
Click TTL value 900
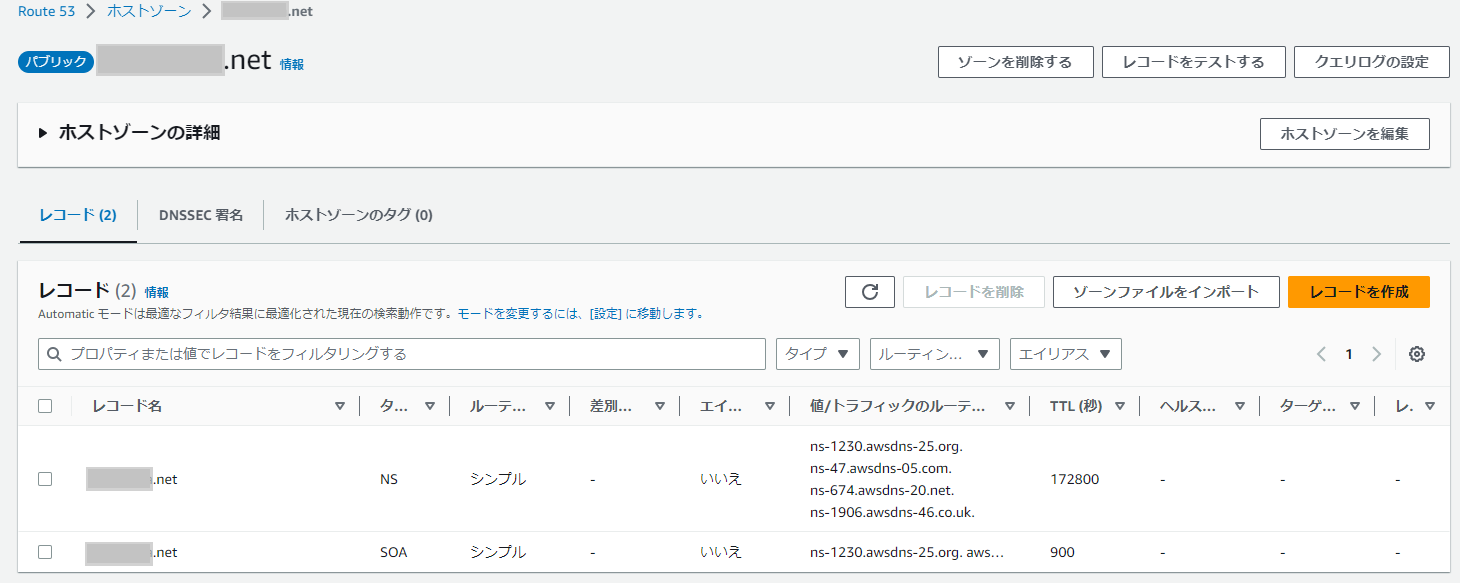(1062, 552)
